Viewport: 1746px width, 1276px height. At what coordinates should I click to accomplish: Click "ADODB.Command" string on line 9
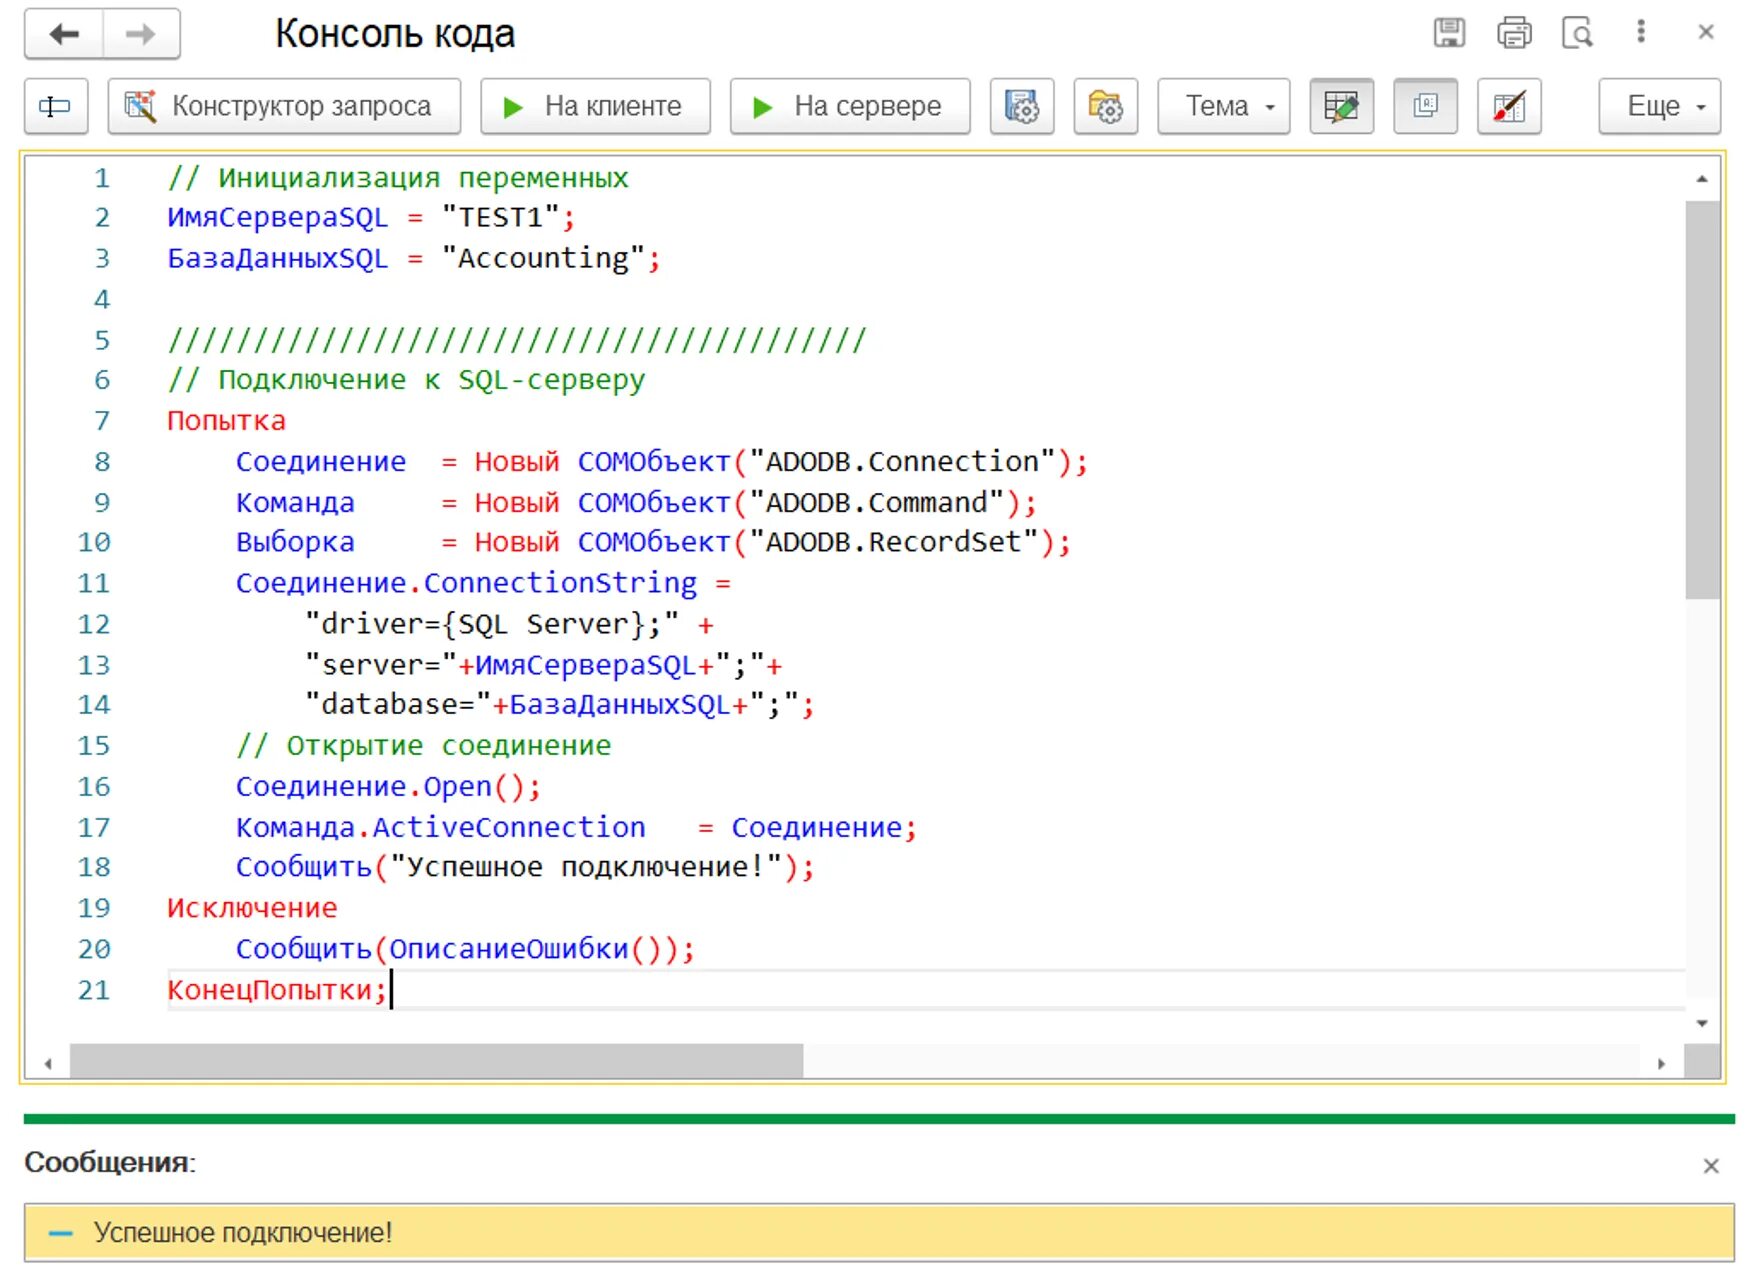[x=877, y=502]
